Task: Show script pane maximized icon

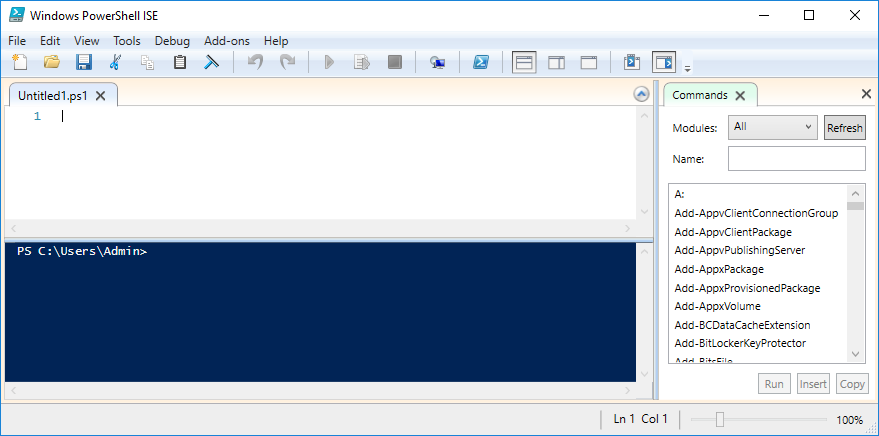Action: pyautogui.click(x=589, y=62)
